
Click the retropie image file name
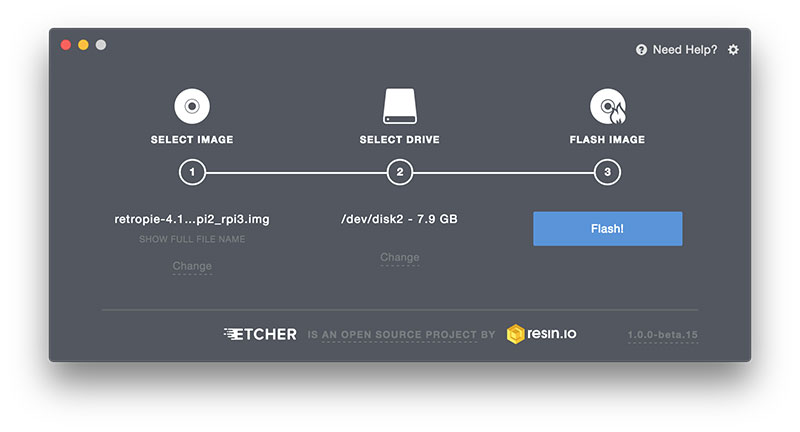pos(192,219)
